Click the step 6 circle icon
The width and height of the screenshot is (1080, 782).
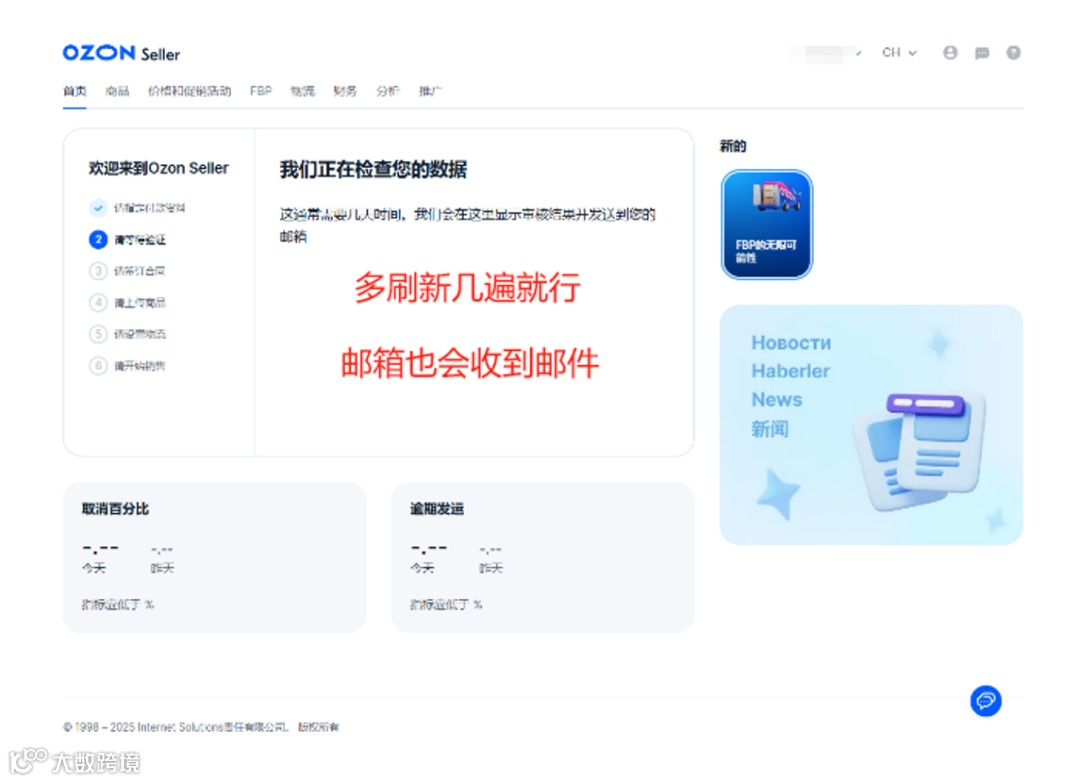pyautogui.click(x=98, y=366)
